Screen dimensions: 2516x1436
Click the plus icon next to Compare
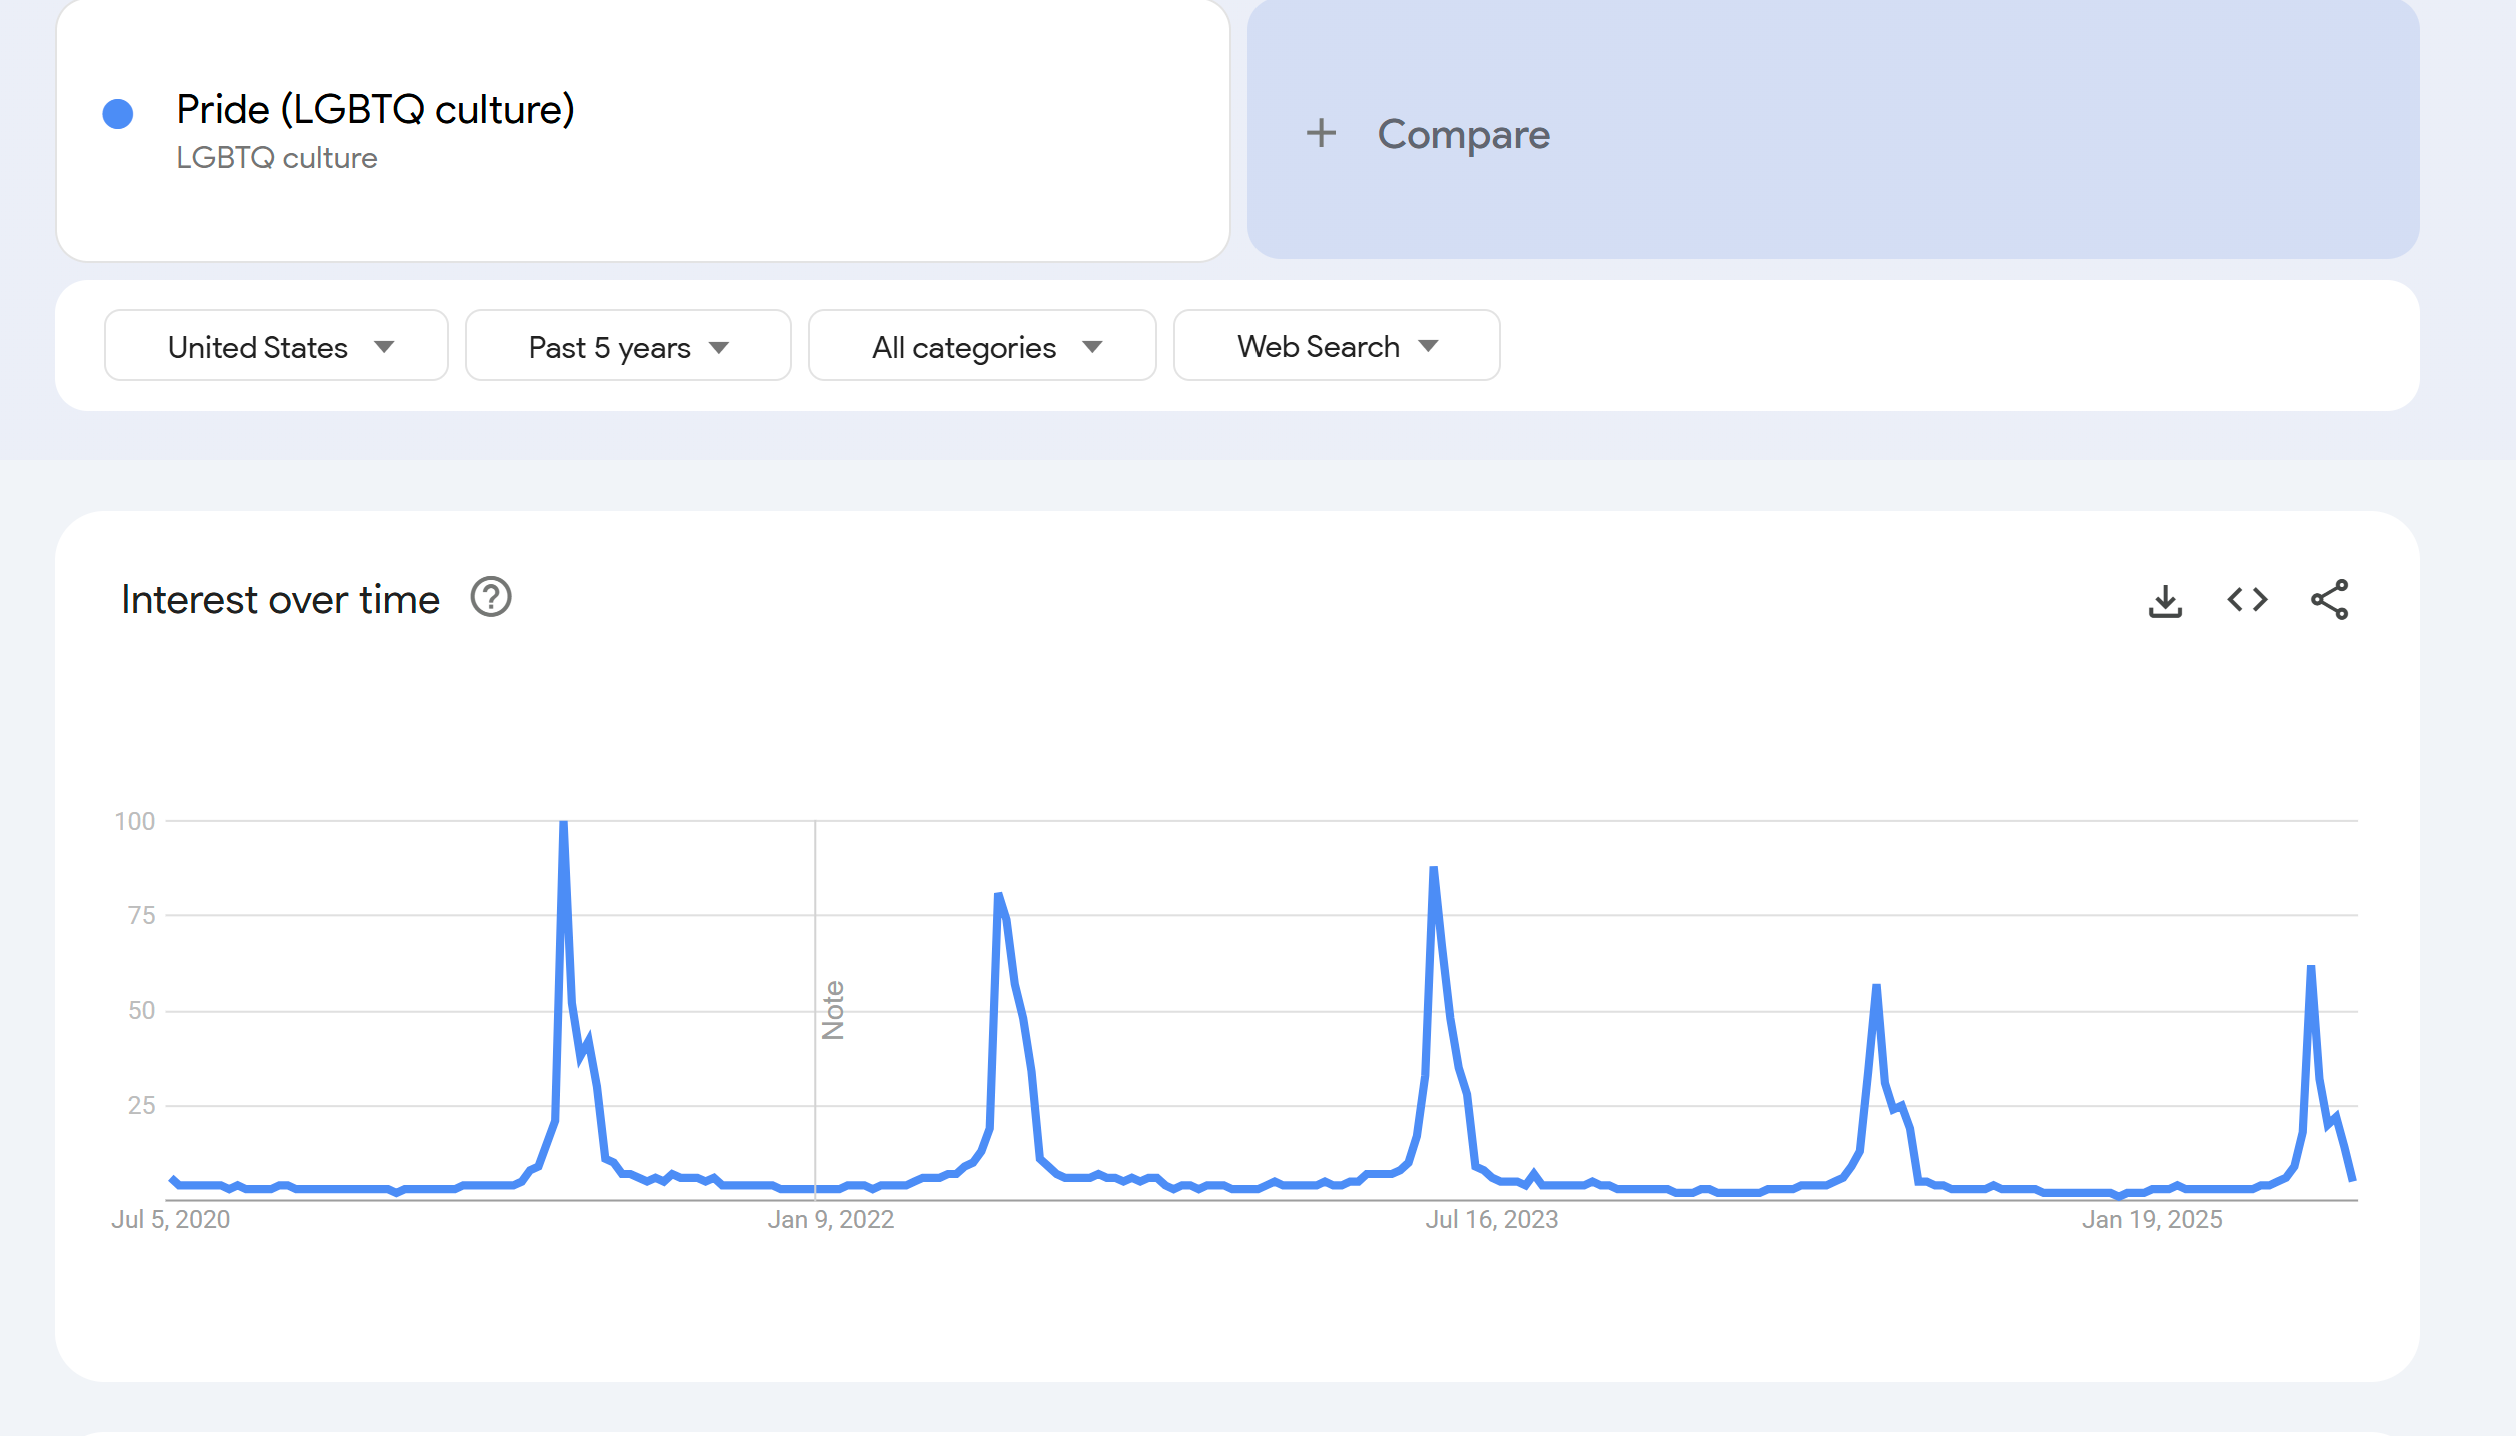click(x=1321, y=133)
